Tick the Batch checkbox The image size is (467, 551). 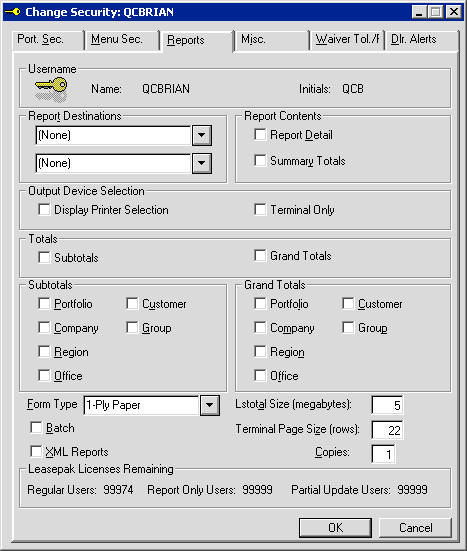pos(36,428)
